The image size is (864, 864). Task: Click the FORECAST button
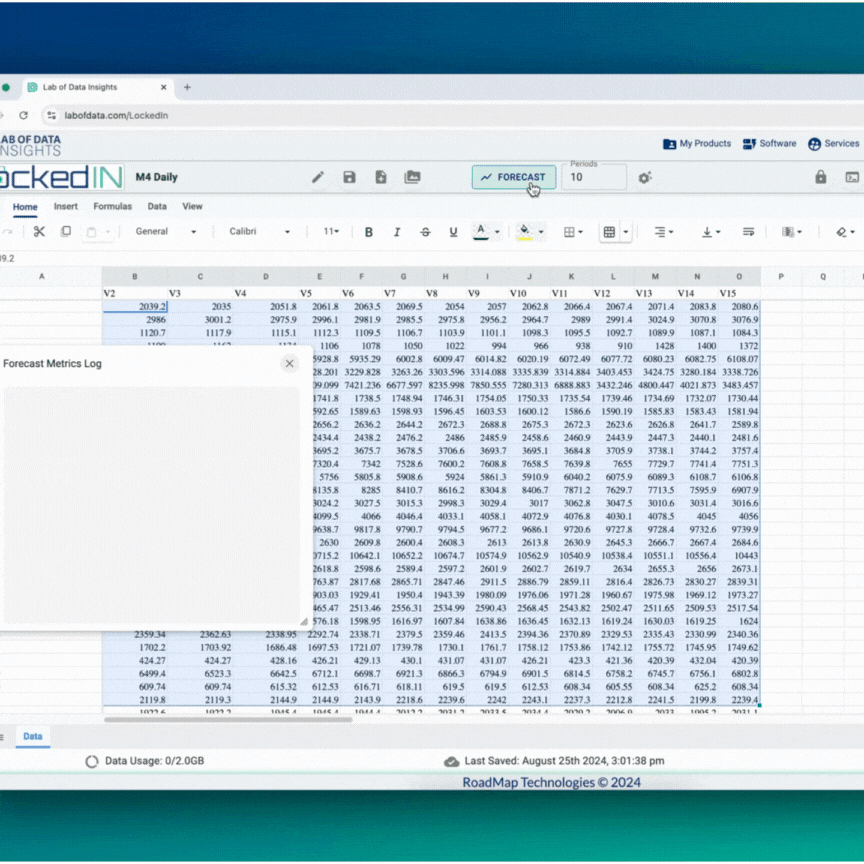coord(514,177)
